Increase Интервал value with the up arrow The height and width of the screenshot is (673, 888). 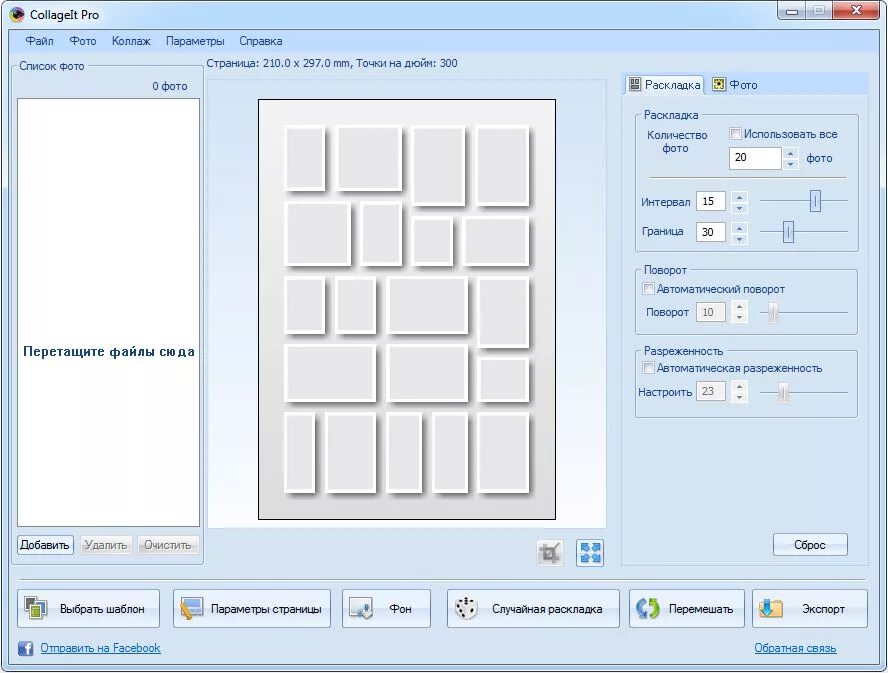click(740, 196)
